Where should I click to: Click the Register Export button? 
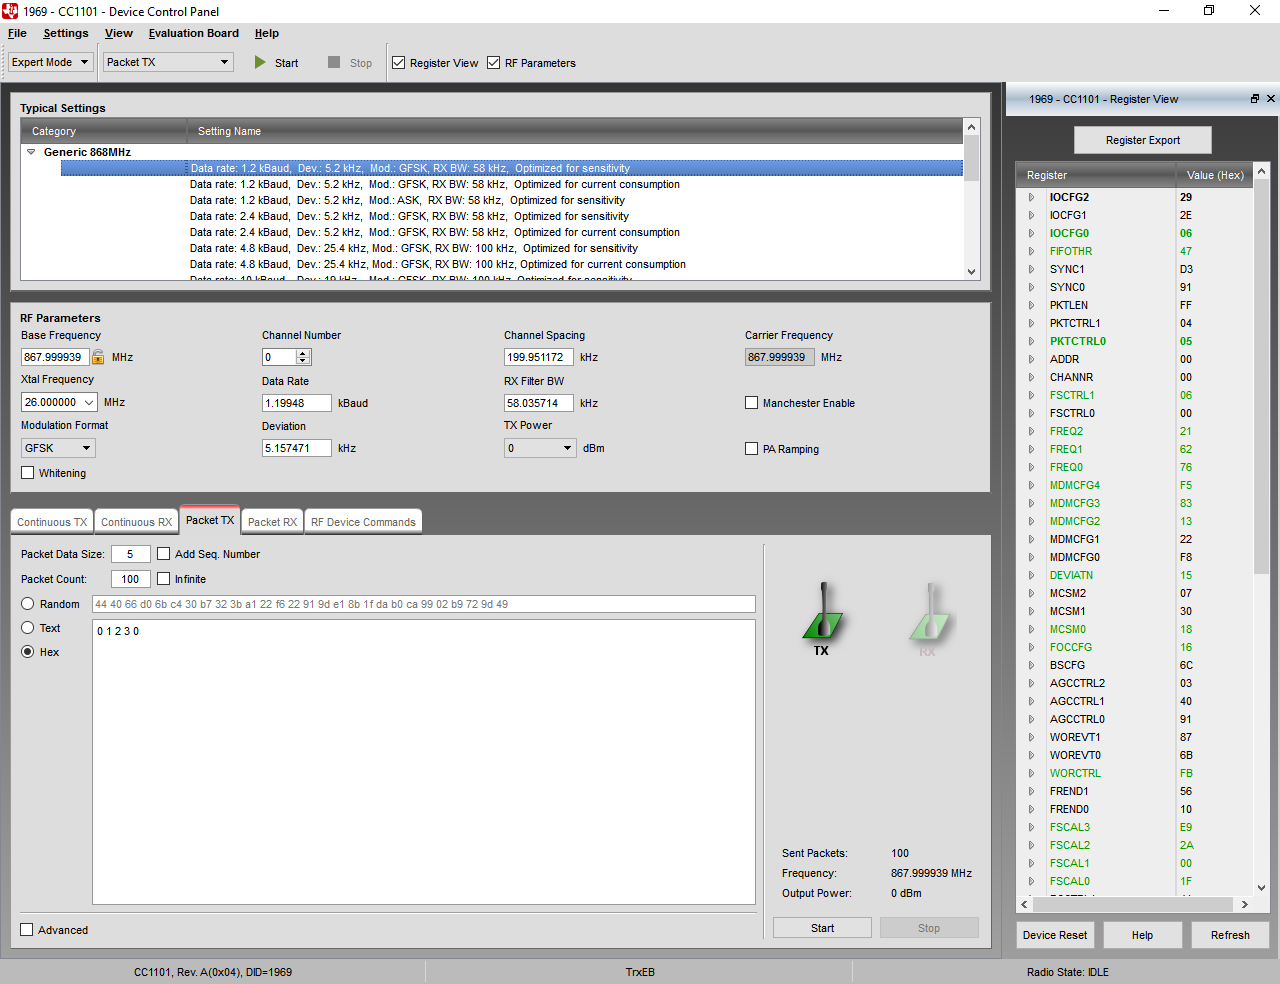point(1142,139)
